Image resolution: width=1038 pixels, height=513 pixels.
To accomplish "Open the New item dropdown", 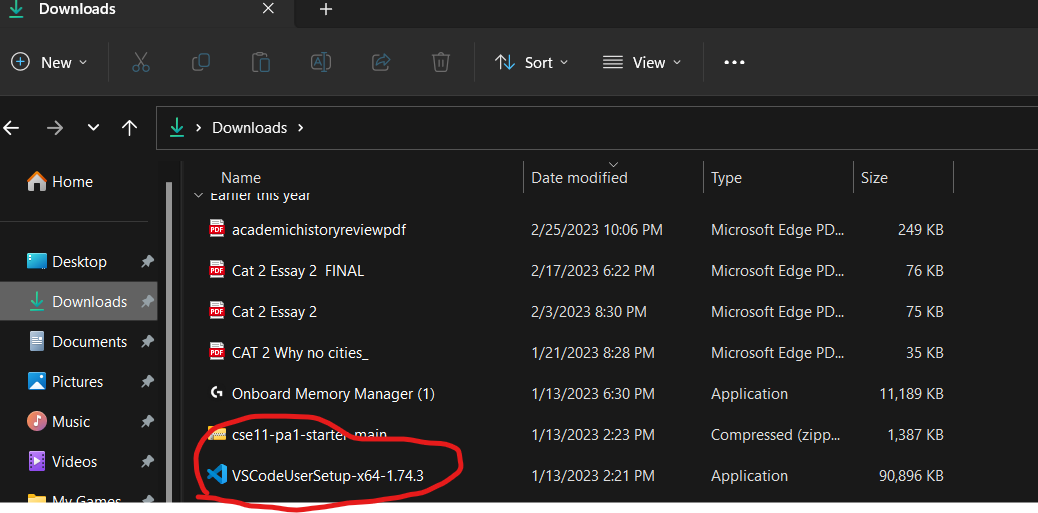I will click(50, 62).
